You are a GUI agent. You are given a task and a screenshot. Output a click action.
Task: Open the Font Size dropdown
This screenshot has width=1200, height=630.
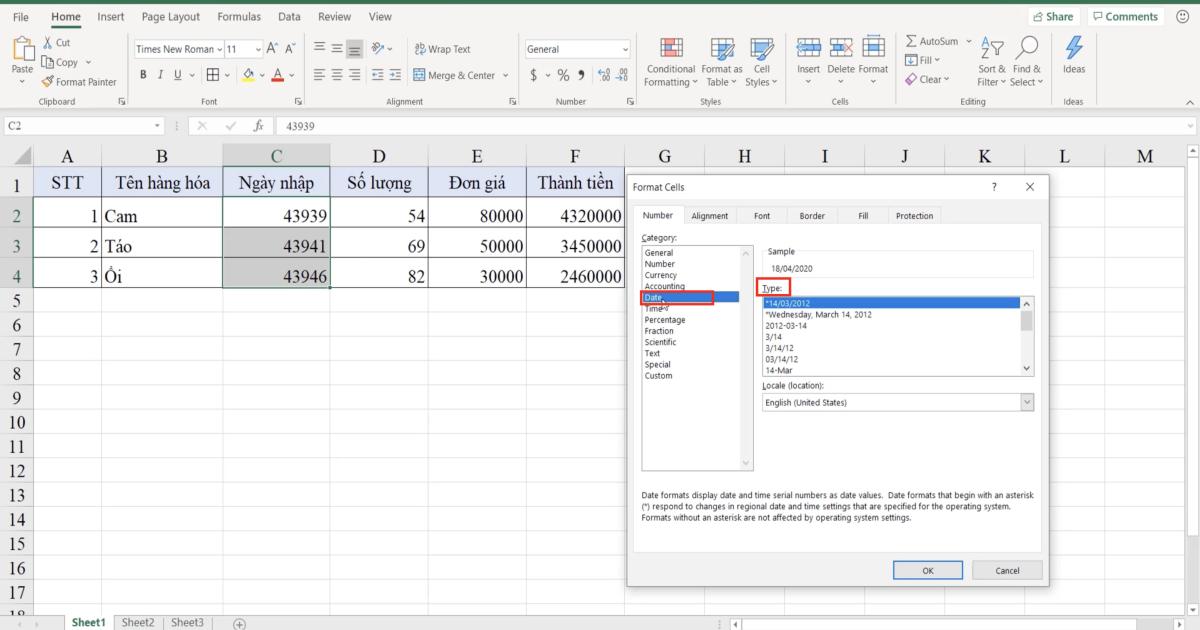[x=257, y=48]
